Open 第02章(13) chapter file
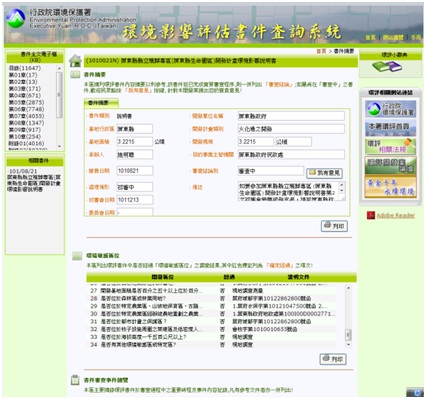This screenshot has height=399, width=426. coord(23,82)
